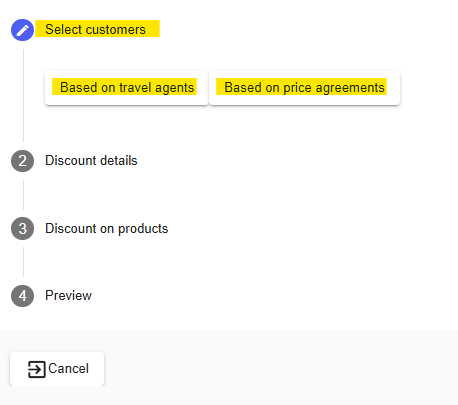Open step 4 via its number circle
The image size is (458, 405).
click(x=22, y=296)
